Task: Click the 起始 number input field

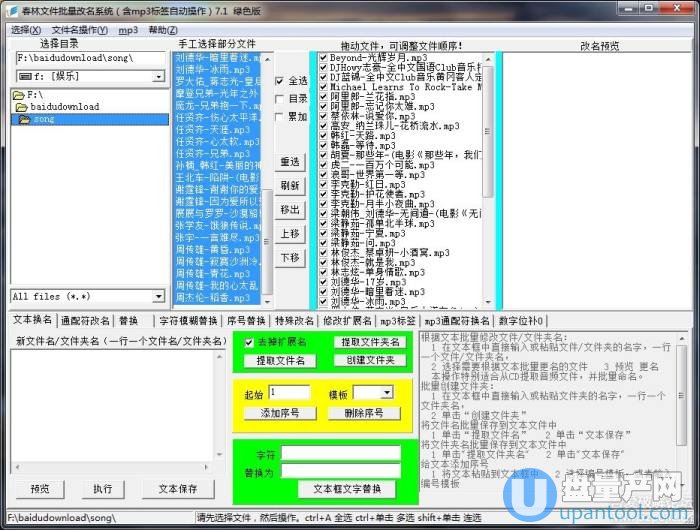Action: click(289, 392)
